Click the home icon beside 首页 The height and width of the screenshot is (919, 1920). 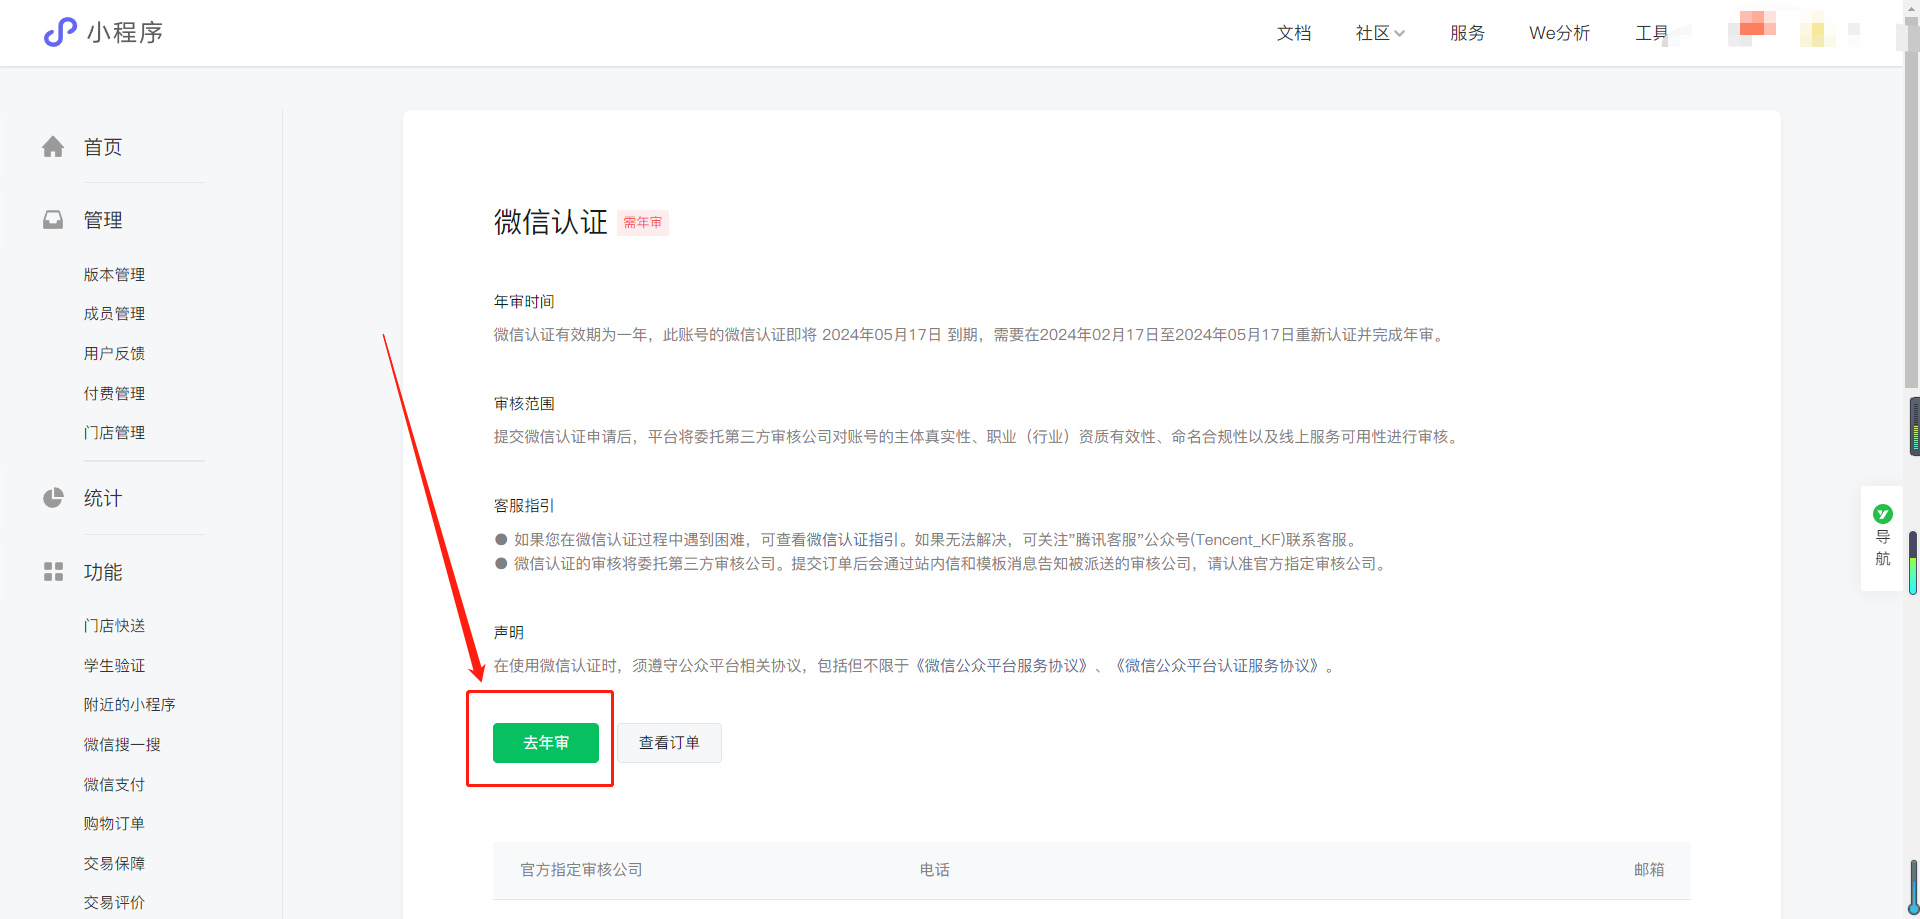tap(53, 147)
